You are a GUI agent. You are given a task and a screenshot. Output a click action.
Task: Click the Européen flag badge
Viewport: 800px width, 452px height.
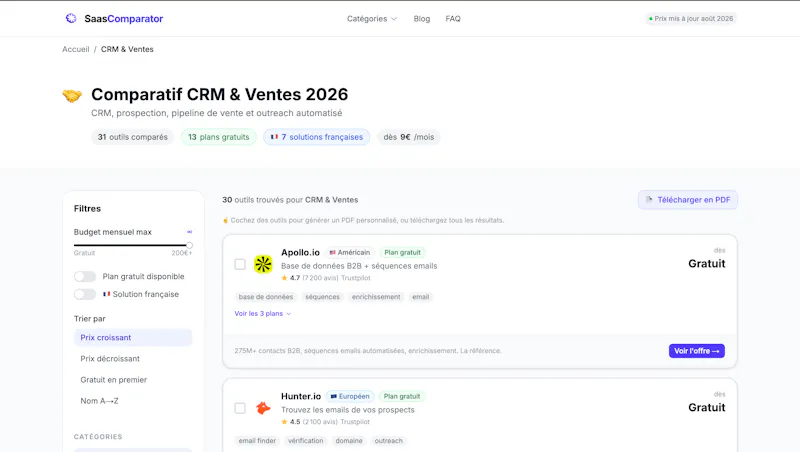[x=350, y=396]
